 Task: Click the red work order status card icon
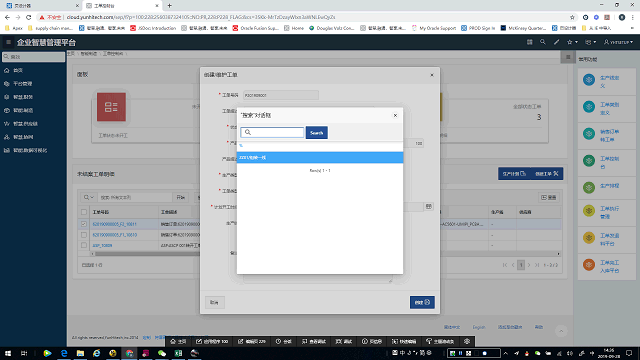pos(111,107)
